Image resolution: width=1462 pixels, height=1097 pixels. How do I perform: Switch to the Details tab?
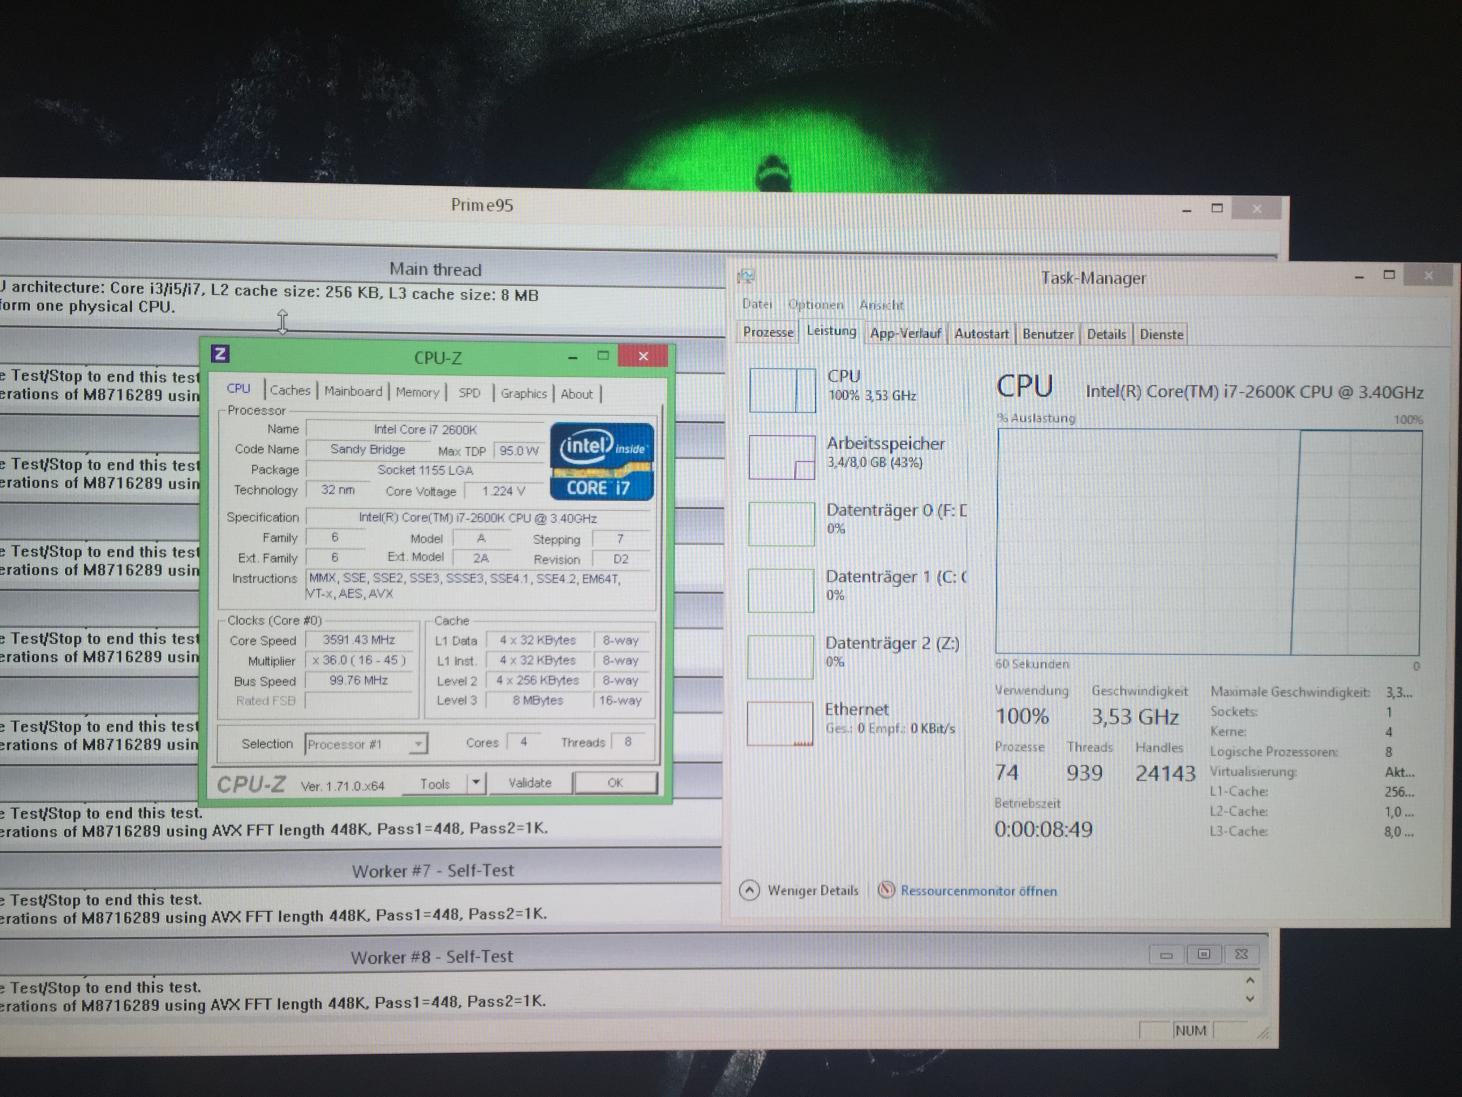pos(1106,334)
